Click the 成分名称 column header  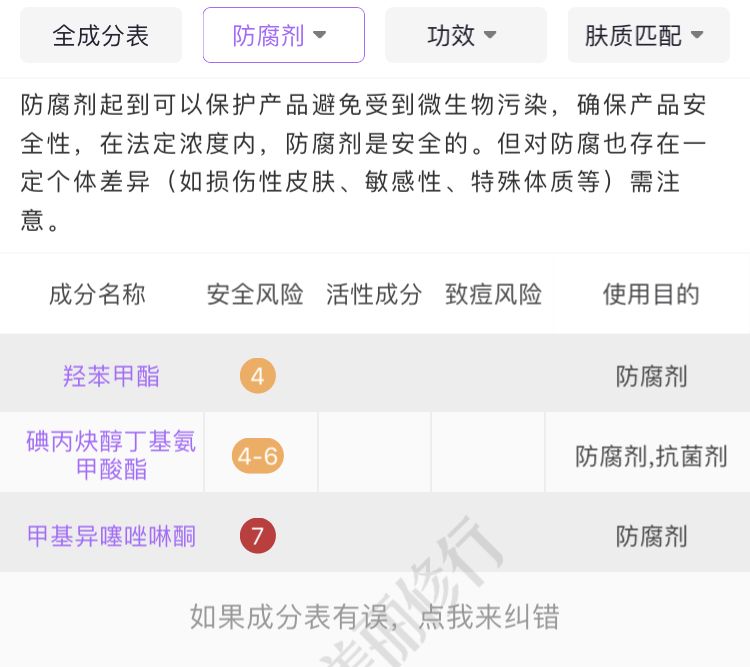(x=97, y=295)
